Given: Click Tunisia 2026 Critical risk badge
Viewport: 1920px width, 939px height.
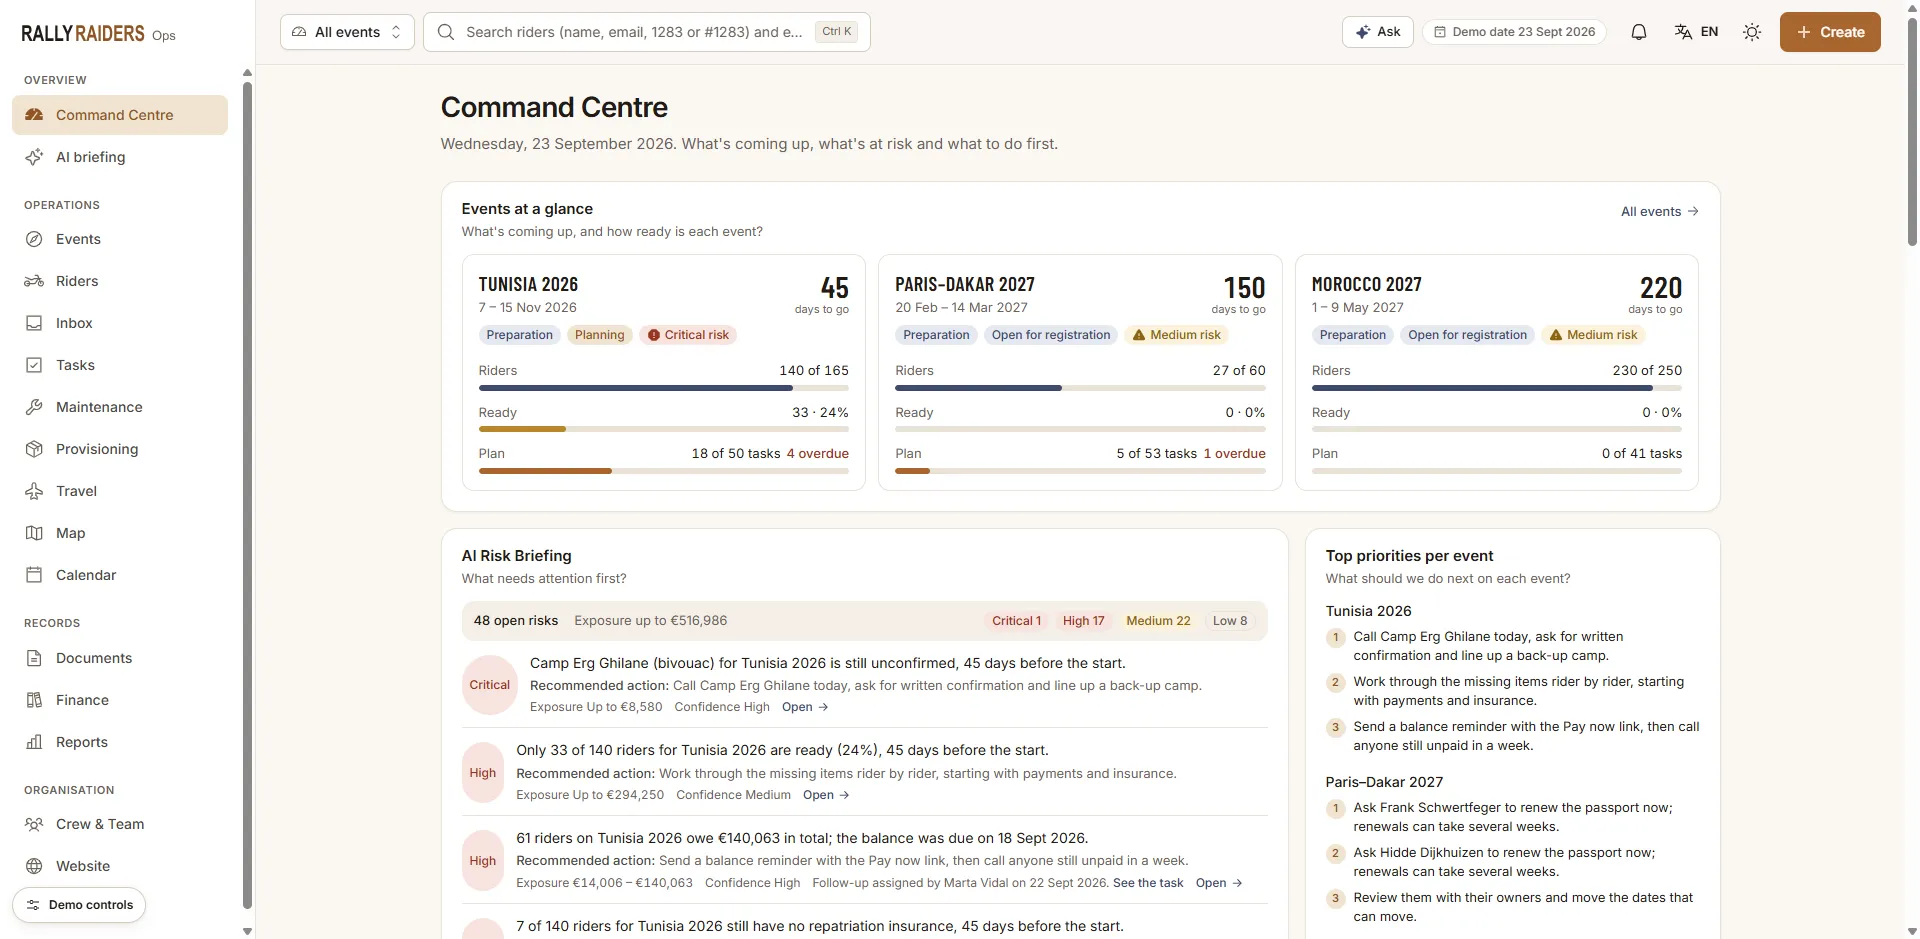Looking at the screenshot, I should click(688, 335).
